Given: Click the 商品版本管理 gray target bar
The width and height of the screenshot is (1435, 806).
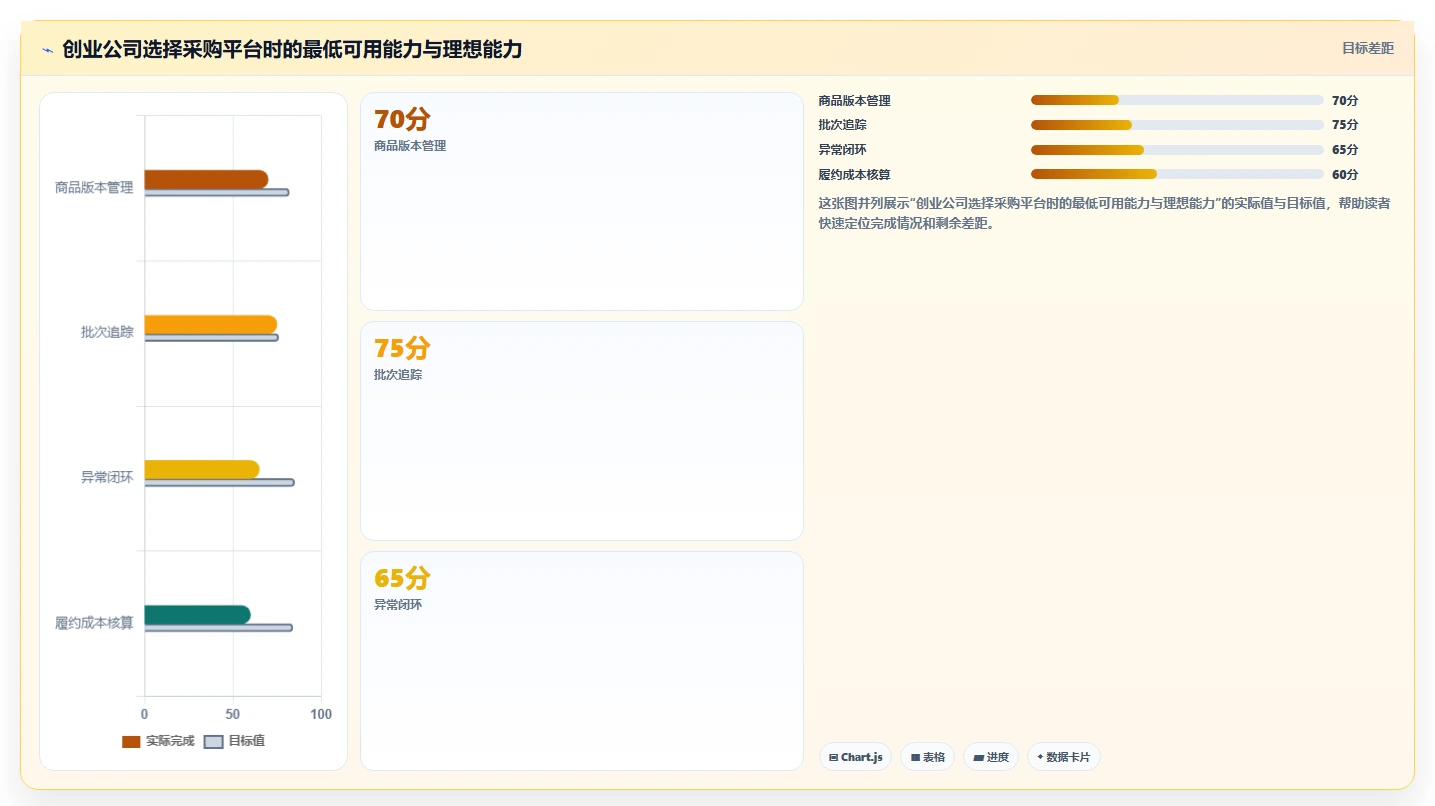Looking at the screenshot, I should (x=217, y=192).
